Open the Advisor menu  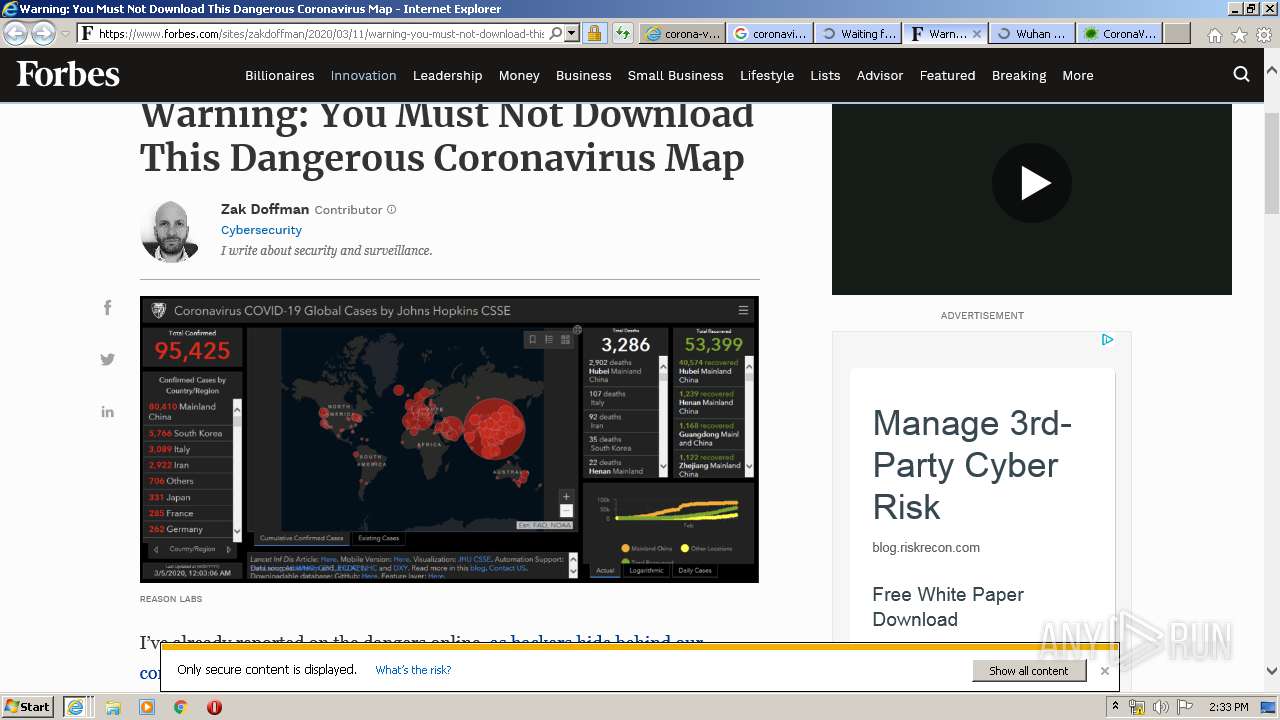click(880, 75)
